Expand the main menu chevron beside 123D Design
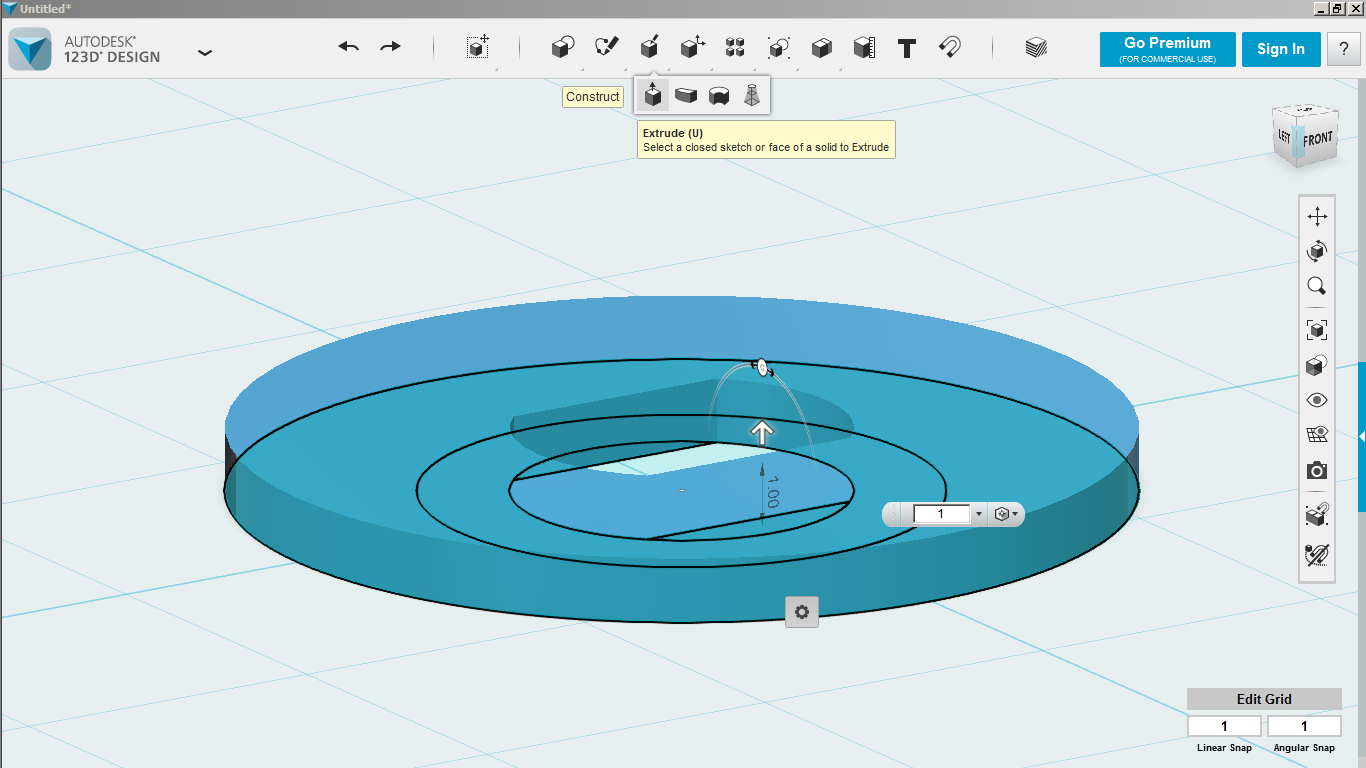 205,52
